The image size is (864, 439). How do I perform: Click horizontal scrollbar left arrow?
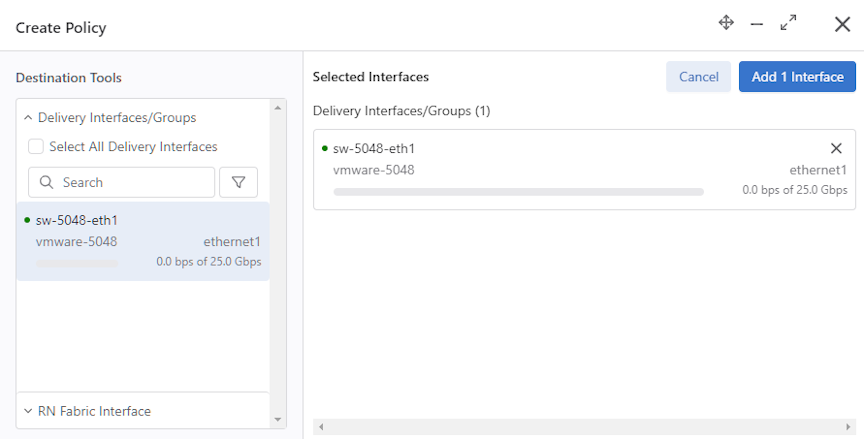click(x=321, y=427)
